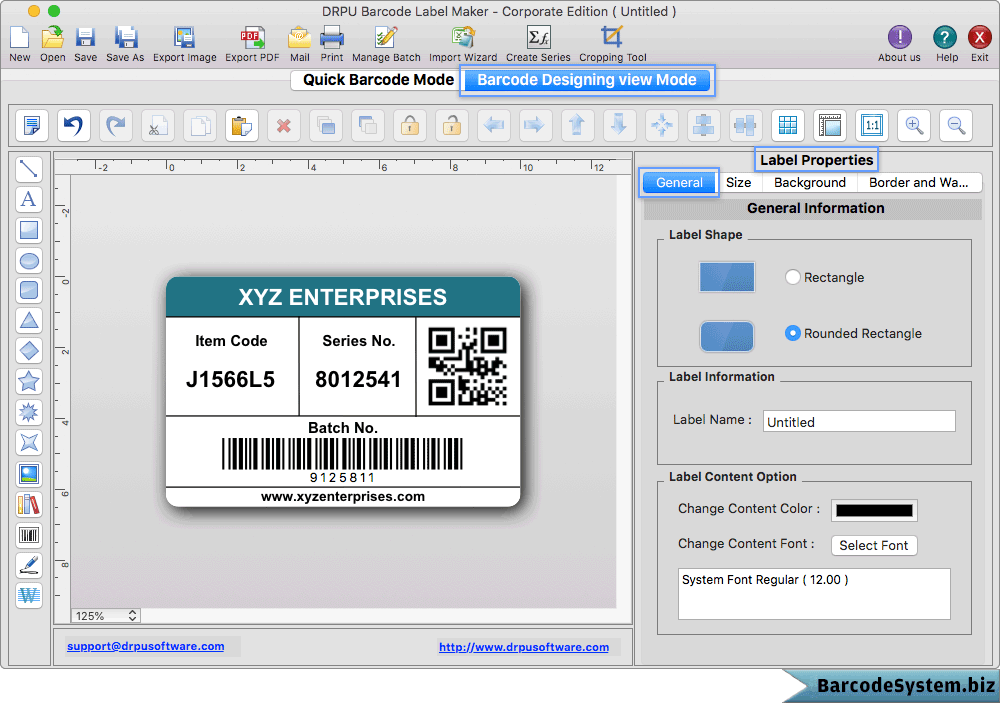Select the Insert Image tool
Screen dimensions: 1000x703
click(x=29, y=474)
